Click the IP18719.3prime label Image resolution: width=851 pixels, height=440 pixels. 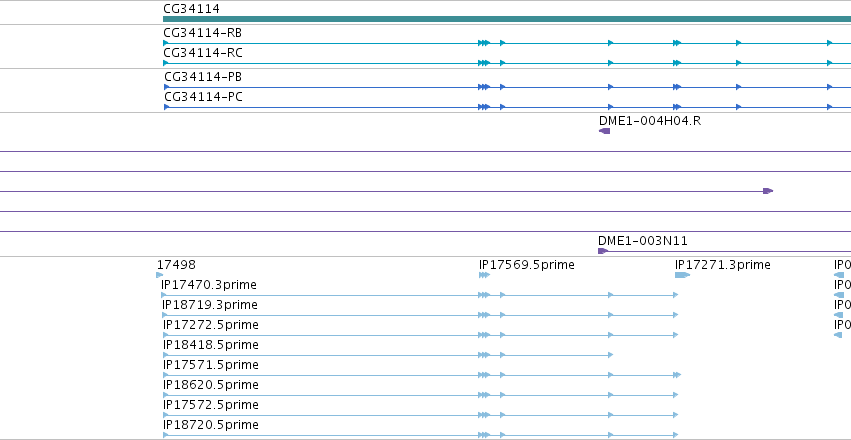tap(209, 305)
